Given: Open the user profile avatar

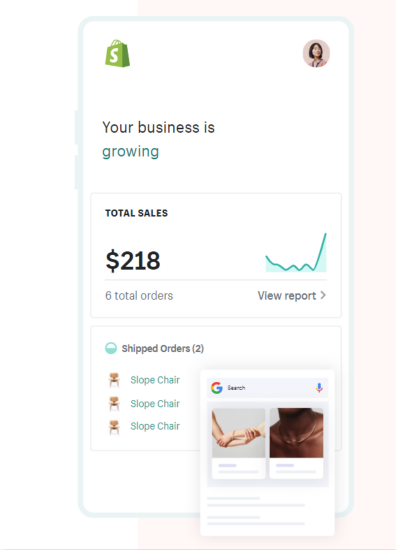Looking at the screenshot, I should 316,53.
